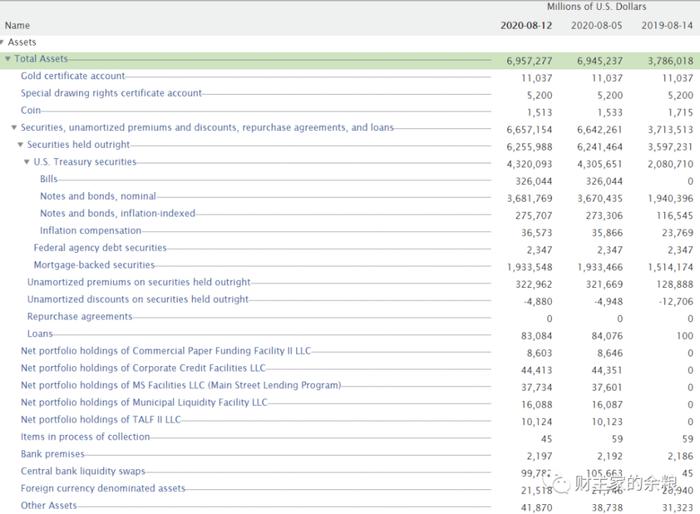Open the Other Assets link
This screenshot has height=514, width=700.
[49, 506]
